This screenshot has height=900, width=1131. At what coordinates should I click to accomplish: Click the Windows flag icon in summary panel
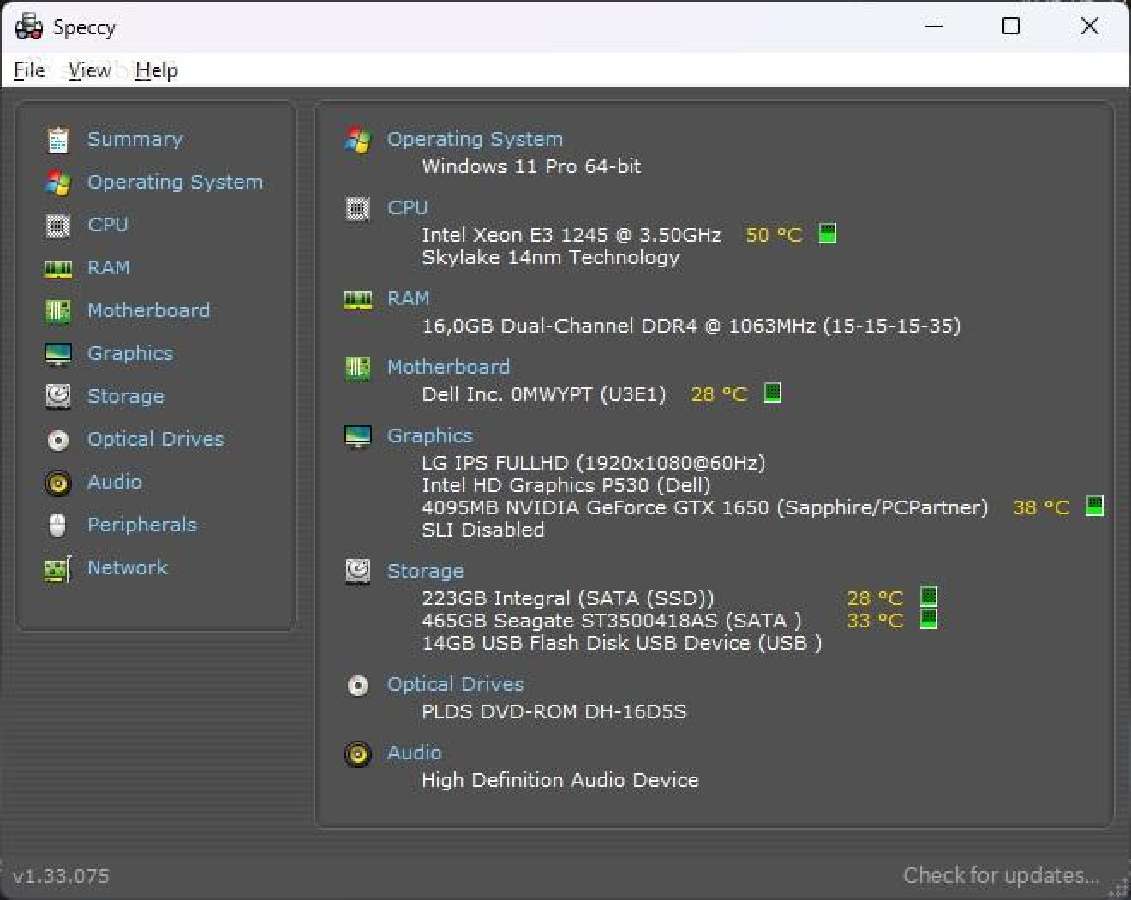click(x=358, y=140)
